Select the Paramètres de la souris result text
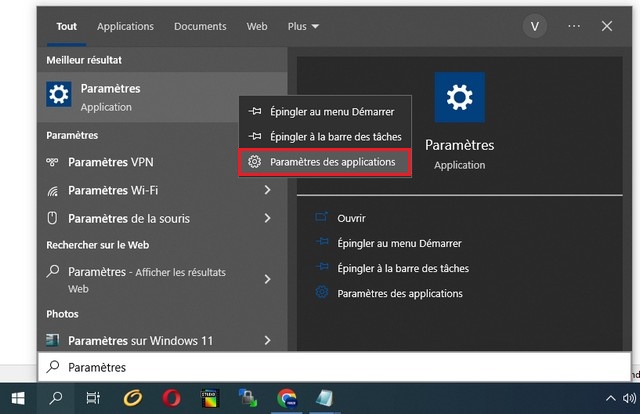 click(129, 219)
